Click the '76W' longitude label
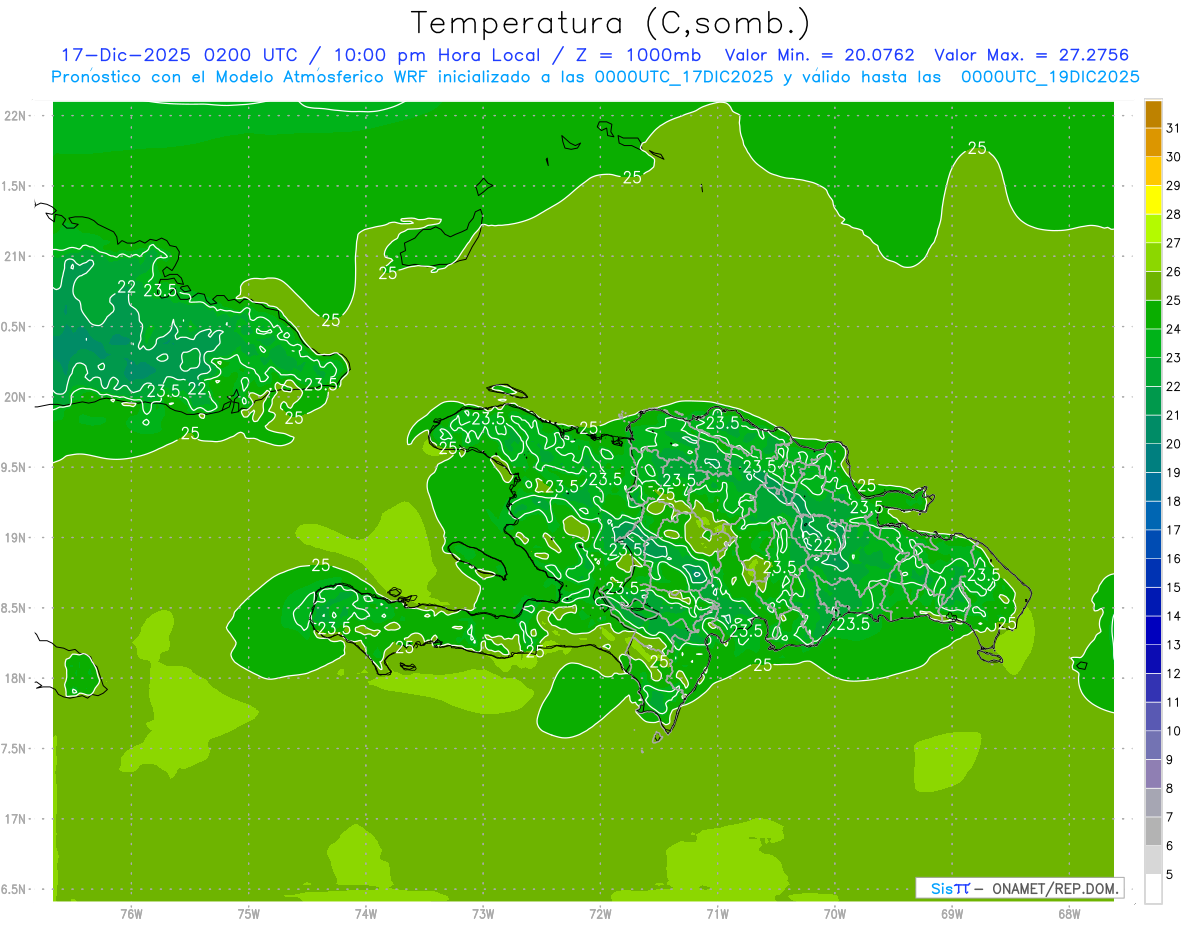The image size is (1200, 927). click(131, 914)
